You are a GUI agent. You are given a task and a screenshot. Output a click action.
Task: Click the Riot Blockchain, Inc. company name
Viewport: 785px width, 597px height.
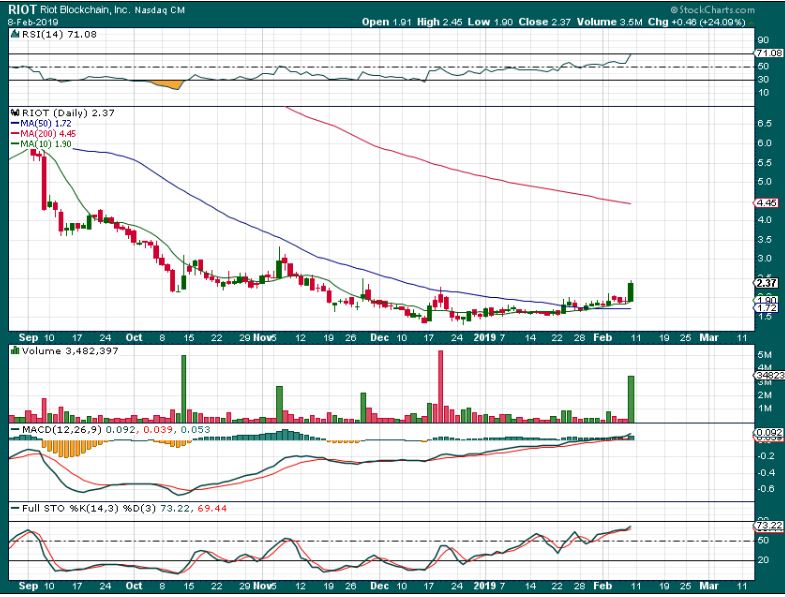[x=84, y=10]
